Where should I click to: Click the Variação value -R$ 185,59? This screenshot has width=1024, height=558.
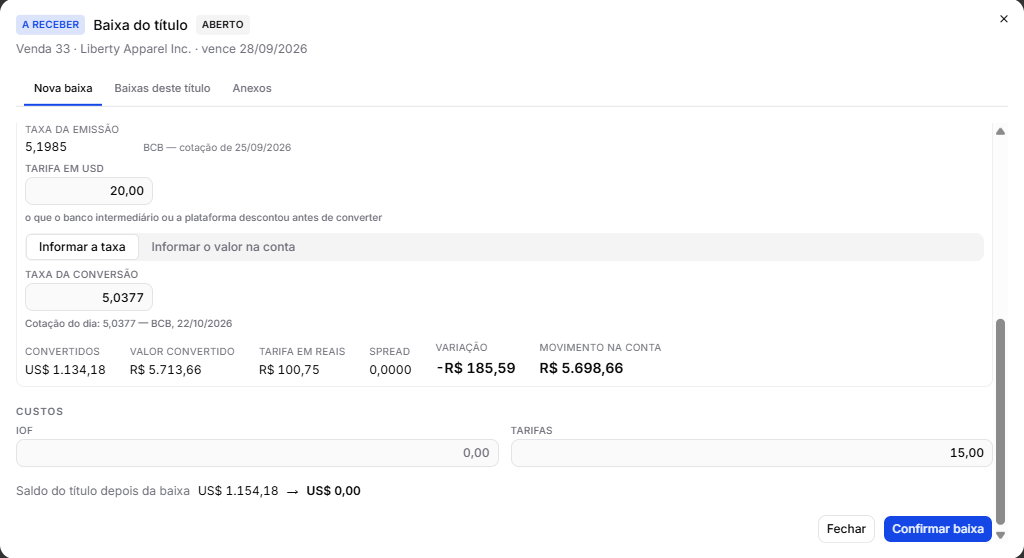(x=475, y=368)
